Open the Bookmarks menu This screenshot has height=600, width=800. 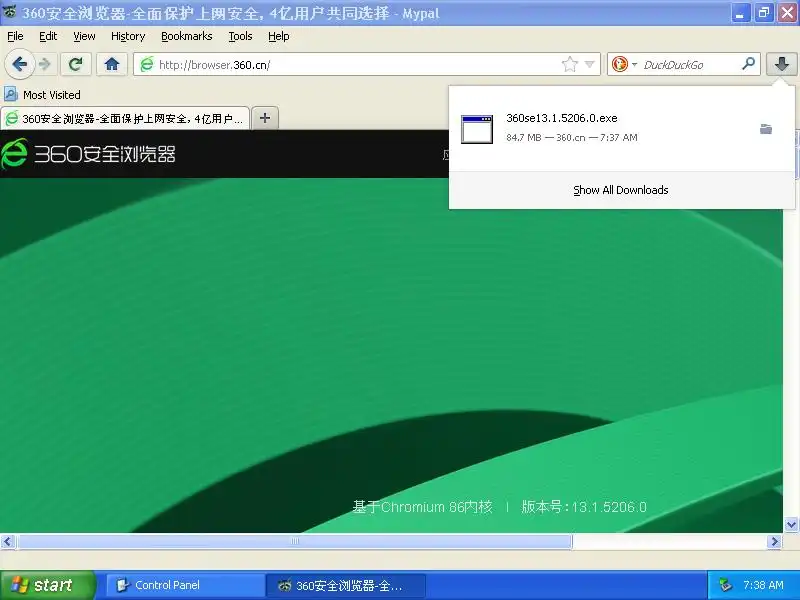click(x=187, y=36)
